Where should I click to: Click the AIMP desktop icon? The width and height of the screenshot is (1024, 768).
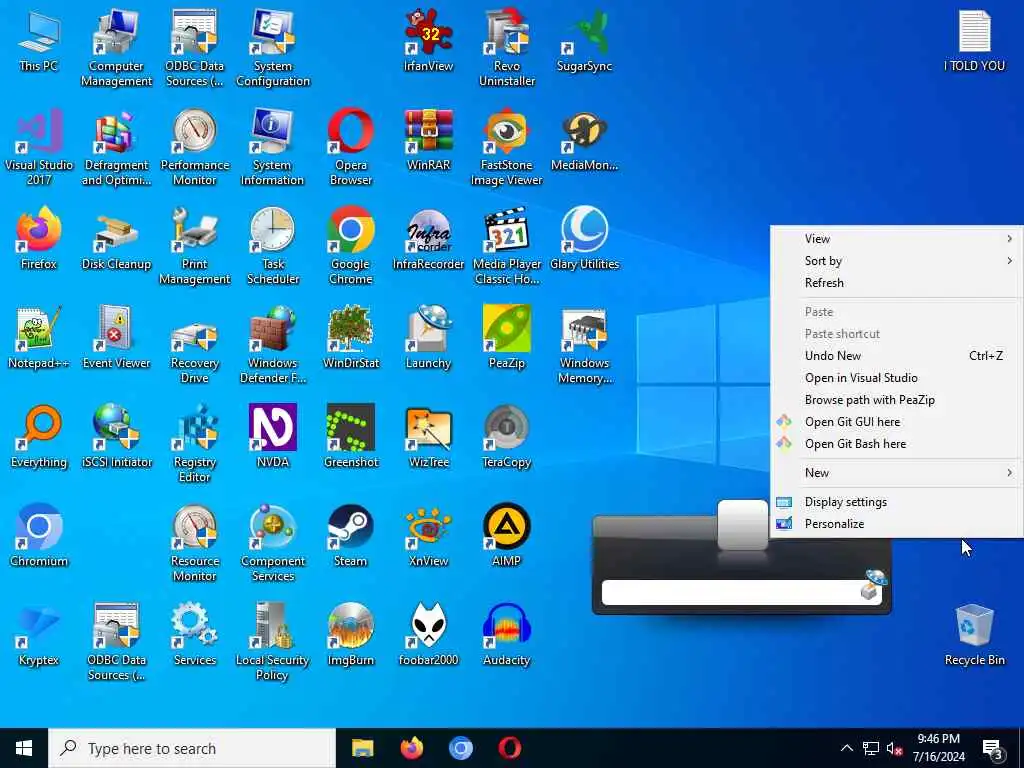507,536
